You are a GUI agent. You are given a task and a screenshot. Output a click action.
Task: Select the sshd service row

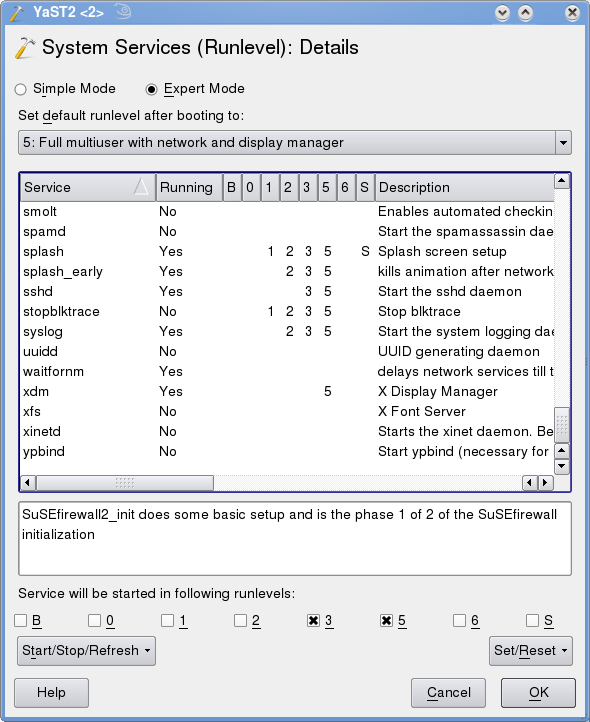point(287,291)
